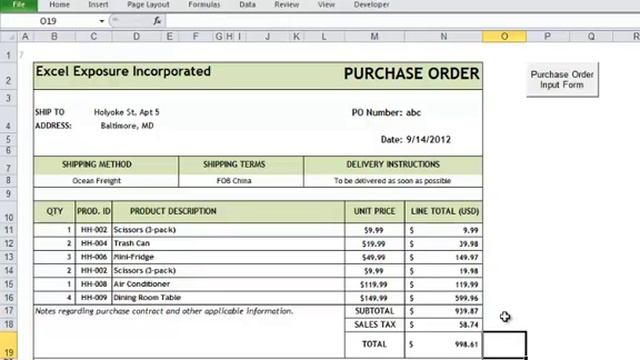This screenshot has height=360, width=640.
Task: Open the Data ribbon tab
Action: point(247,5)
